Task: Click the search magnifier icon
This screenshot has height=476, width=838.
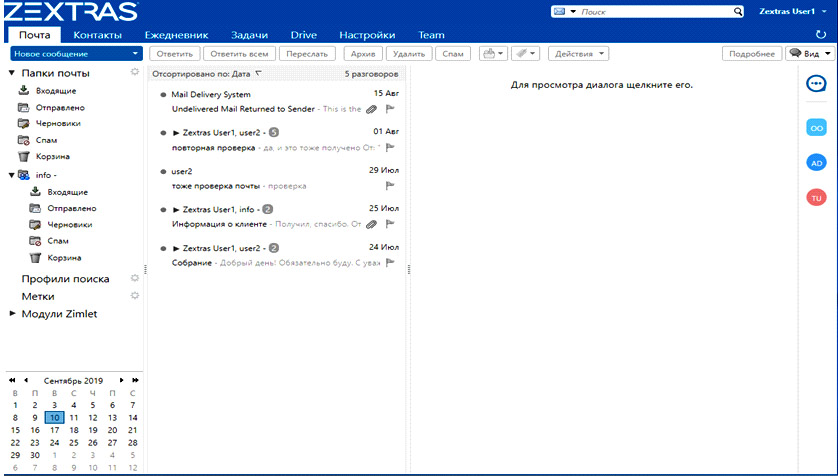Action: [x=738, y=11]
